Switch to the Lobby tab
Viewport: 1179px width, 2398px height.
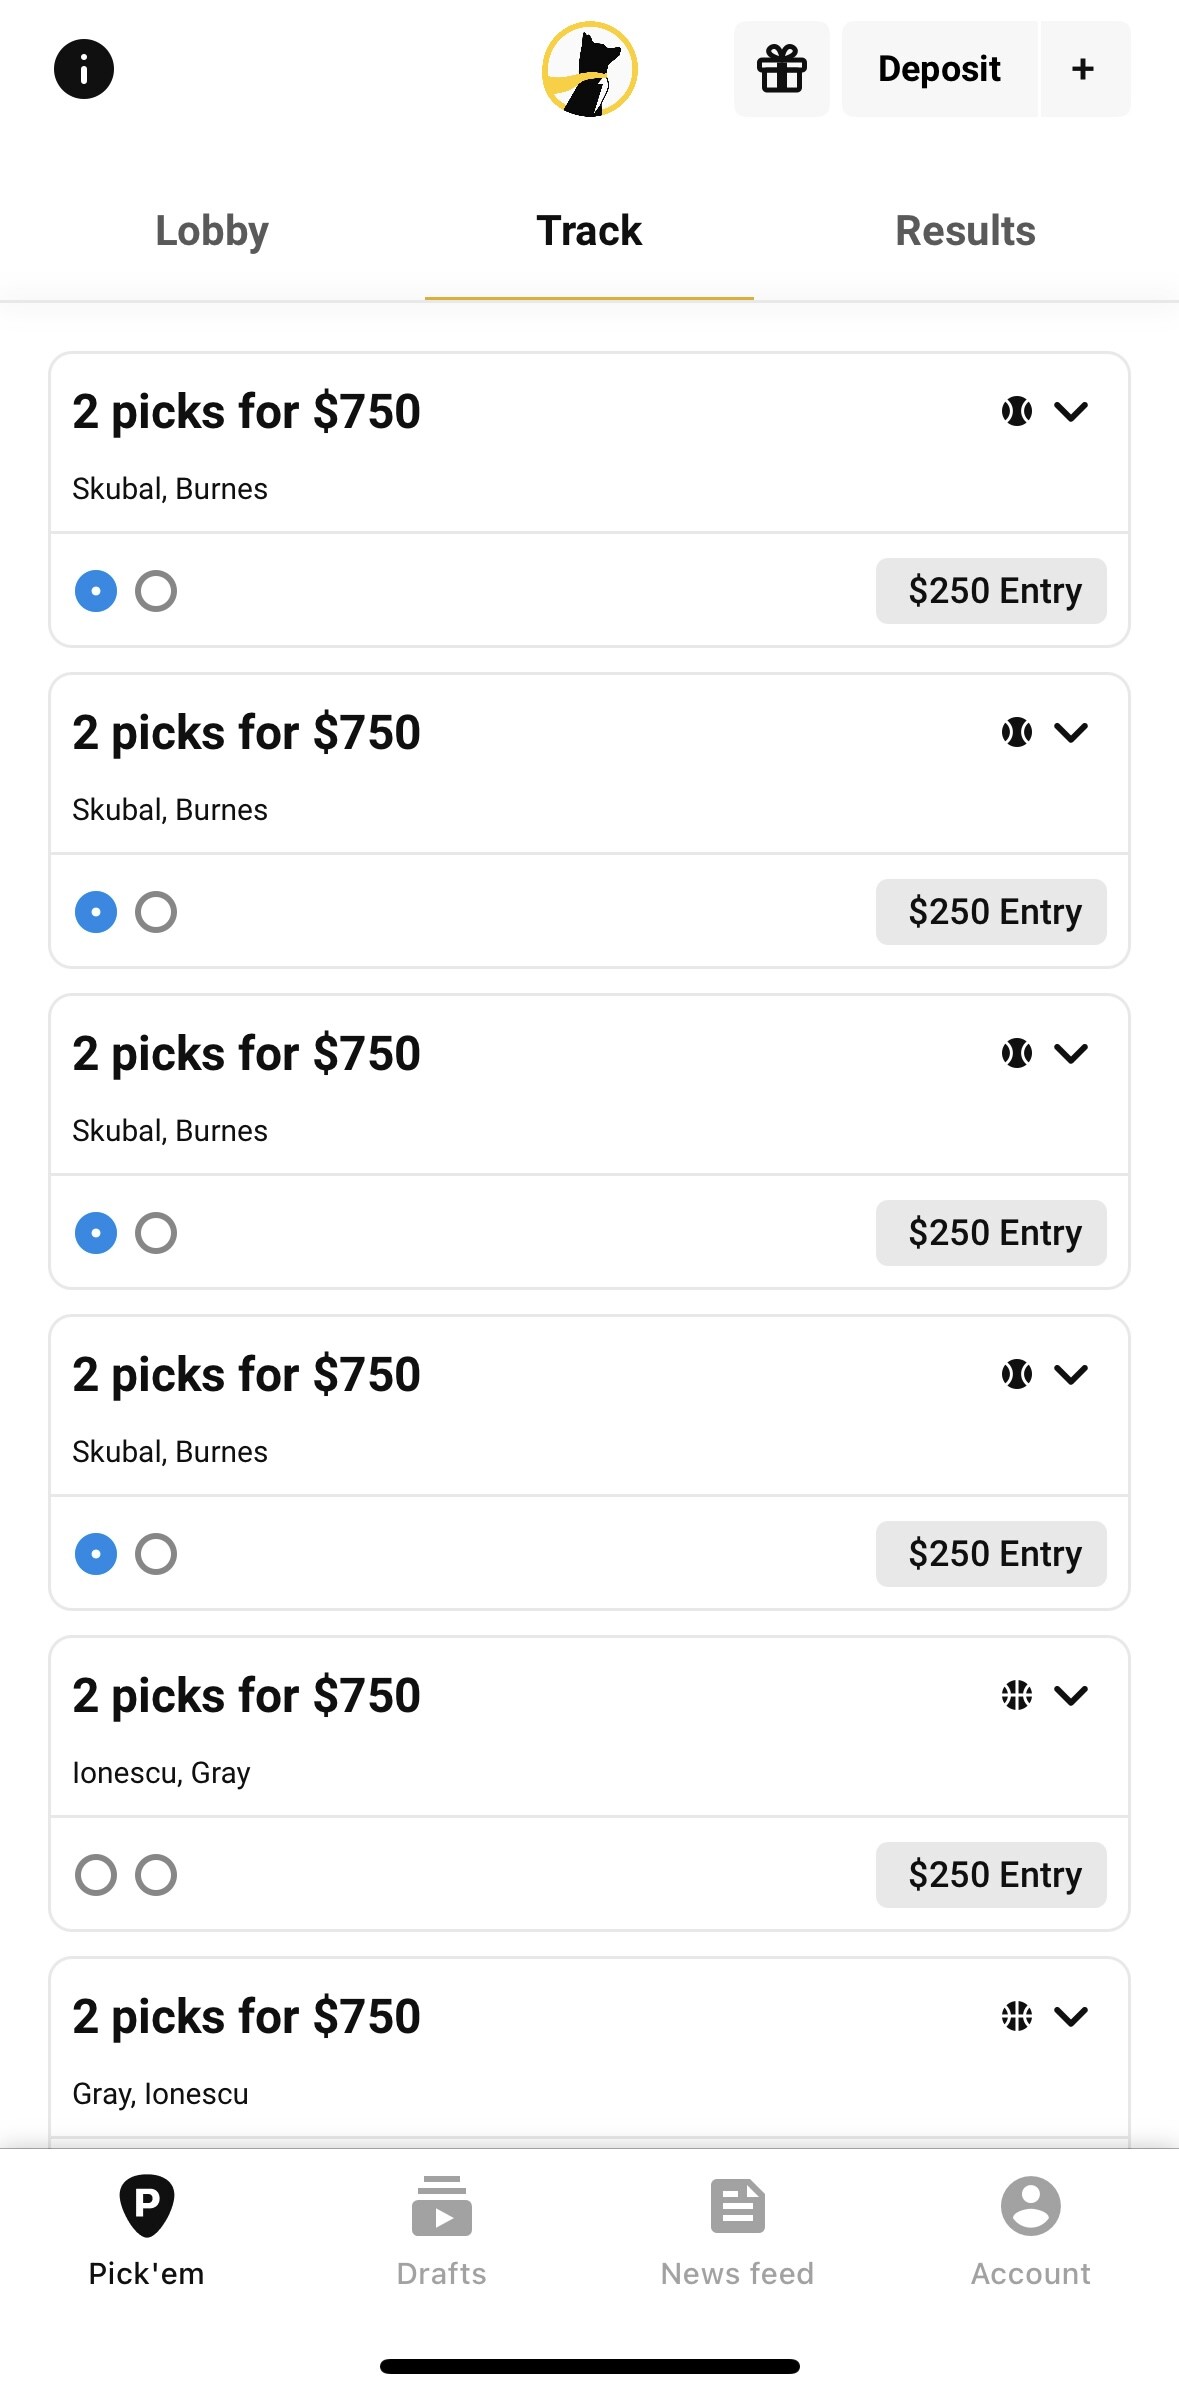point(212,231)
